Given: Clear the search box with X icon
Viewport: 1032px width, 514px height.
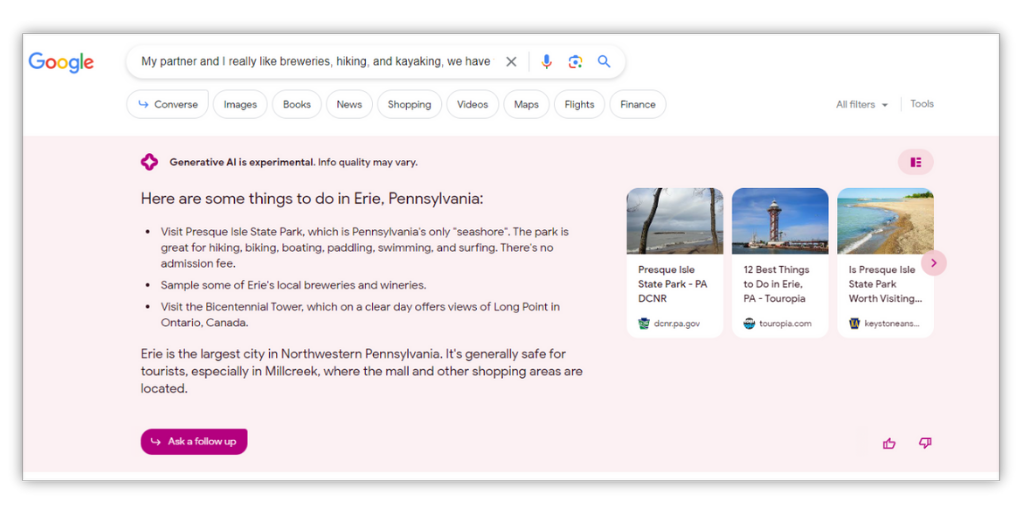Looking at the screenshot, I should (x=511, y=62).
